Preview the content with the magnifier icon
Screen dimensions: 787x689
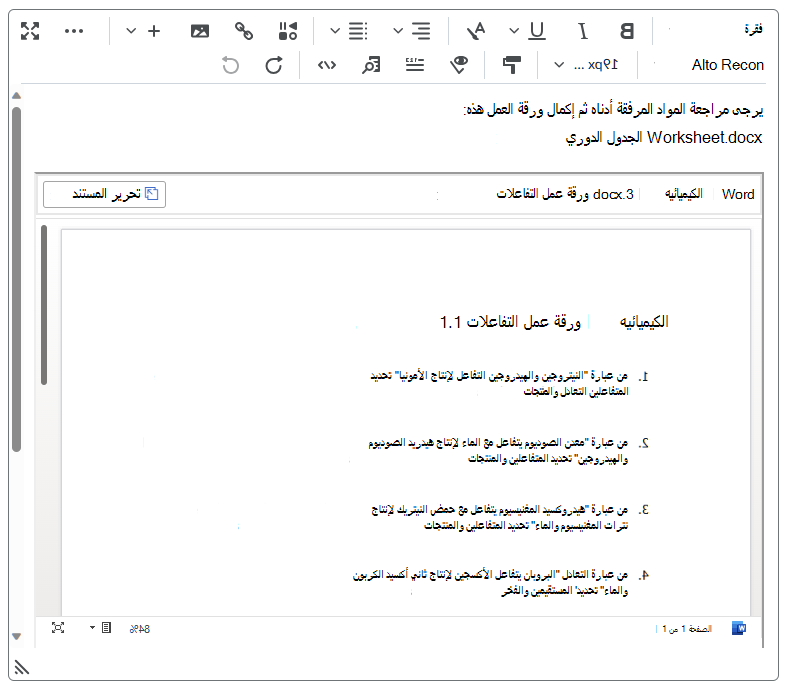(x=371, y=65)
